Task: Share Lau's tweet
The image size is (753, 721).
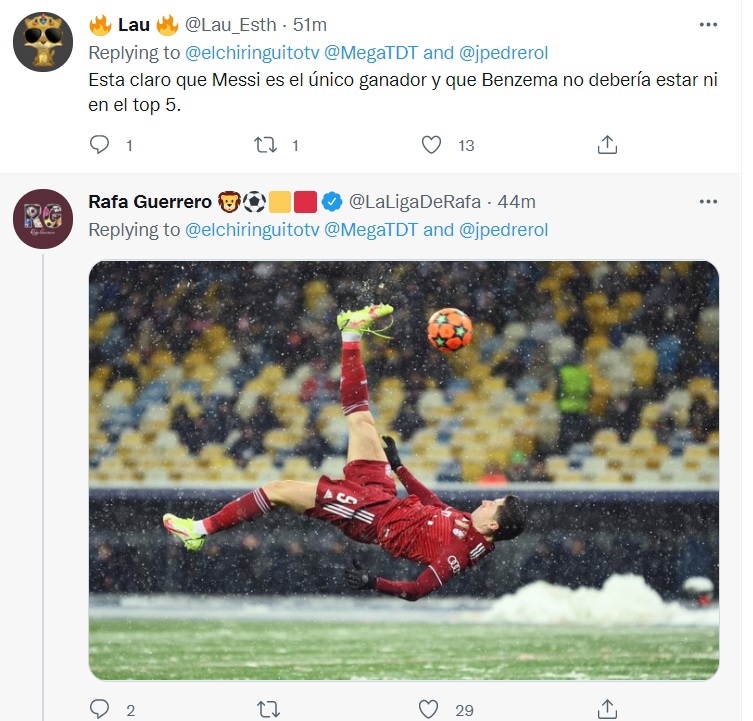Action: point(607,145)
